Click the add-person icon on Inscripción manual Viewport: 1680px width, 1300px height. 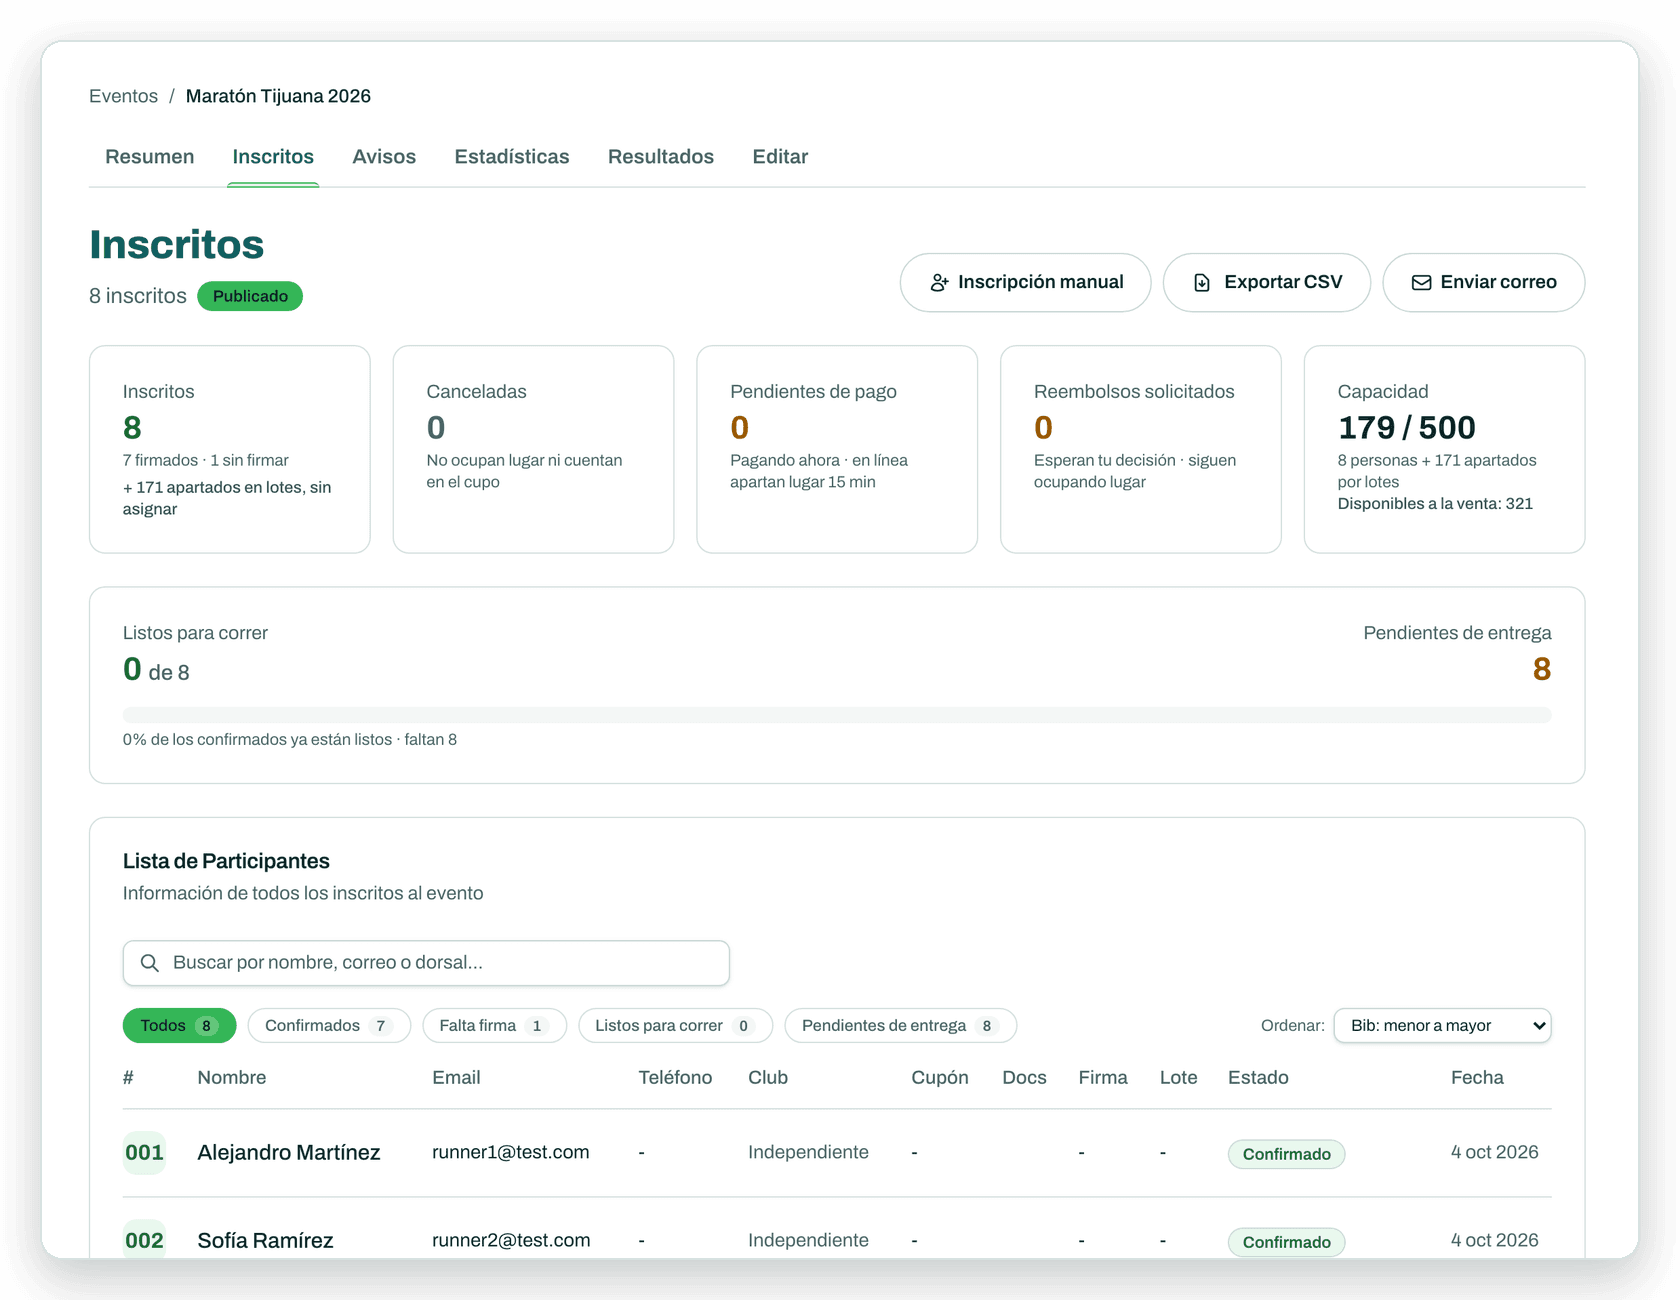939,283
